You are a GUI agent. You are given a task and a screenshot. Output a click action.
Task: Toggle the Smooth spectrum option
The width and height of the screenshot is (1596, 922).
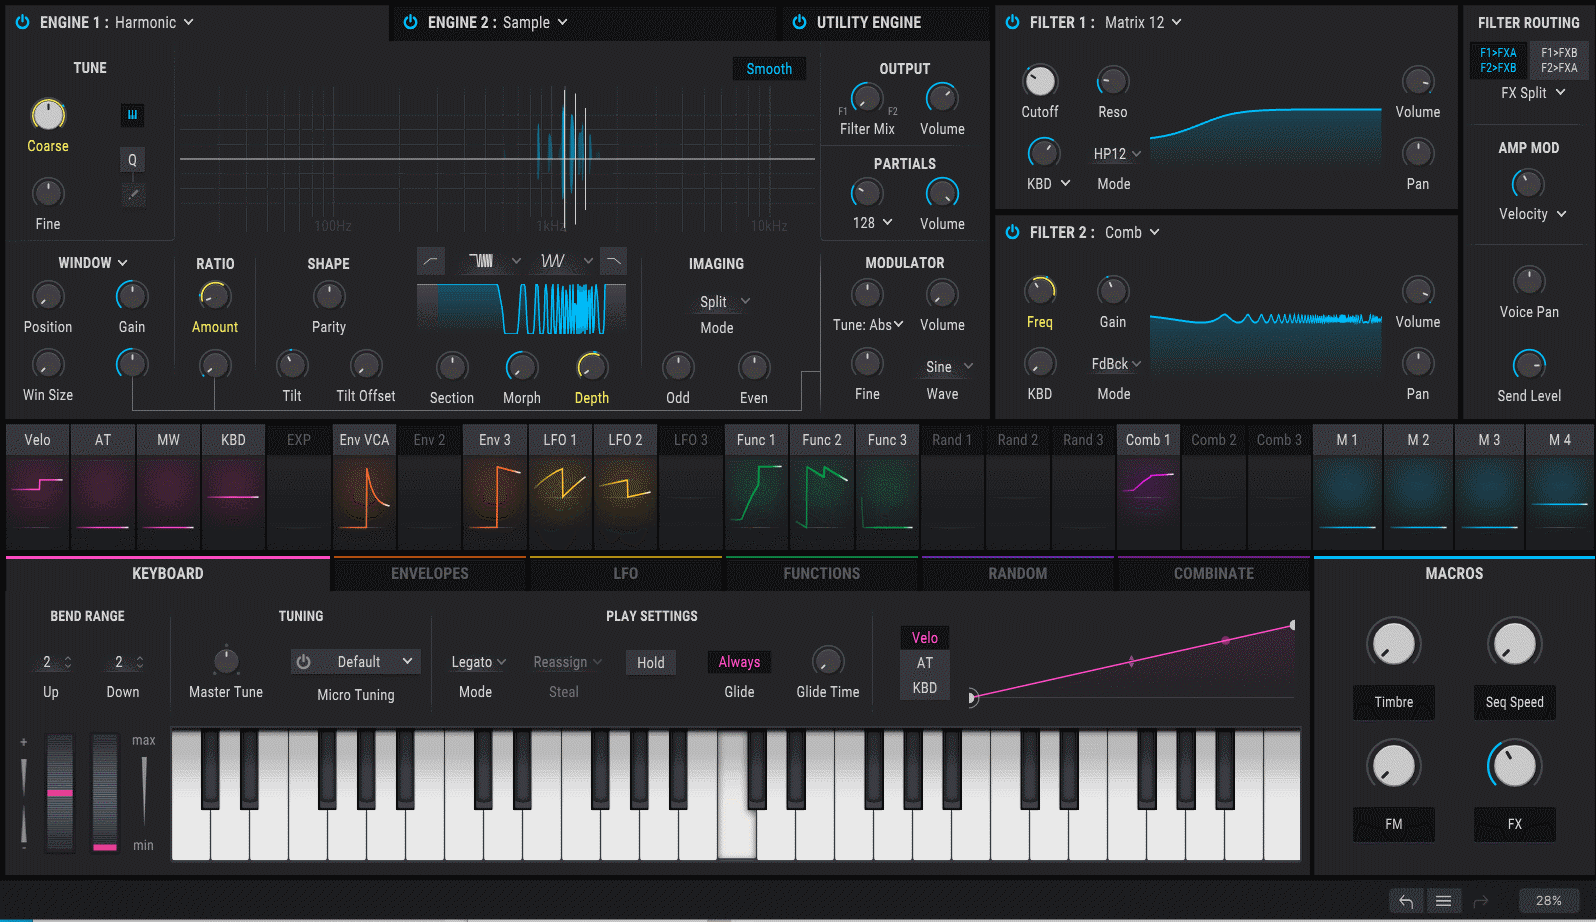click(x=769, y=68)
